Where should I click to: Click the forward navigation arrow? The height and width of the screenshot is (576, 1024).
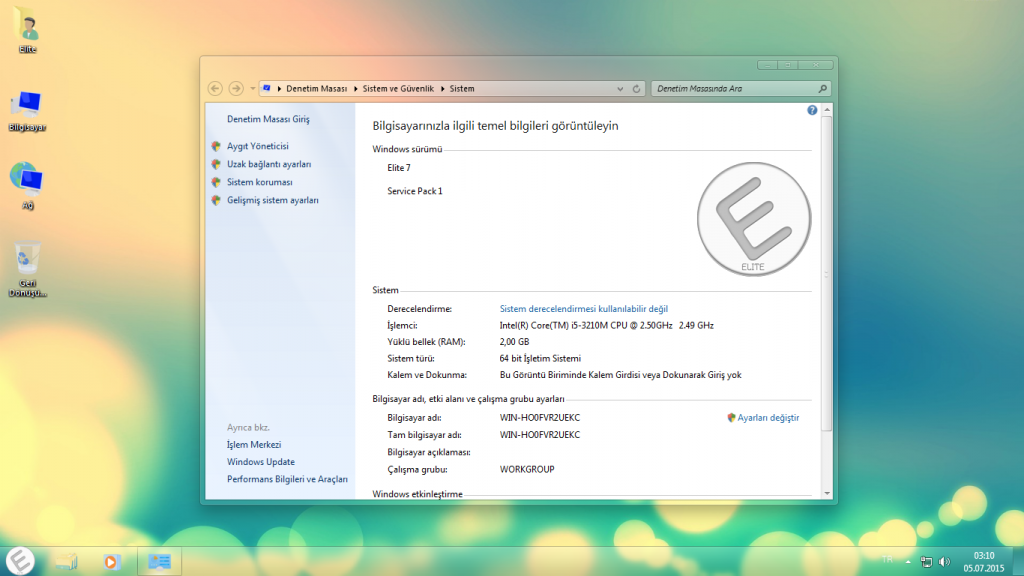[236, 88]
